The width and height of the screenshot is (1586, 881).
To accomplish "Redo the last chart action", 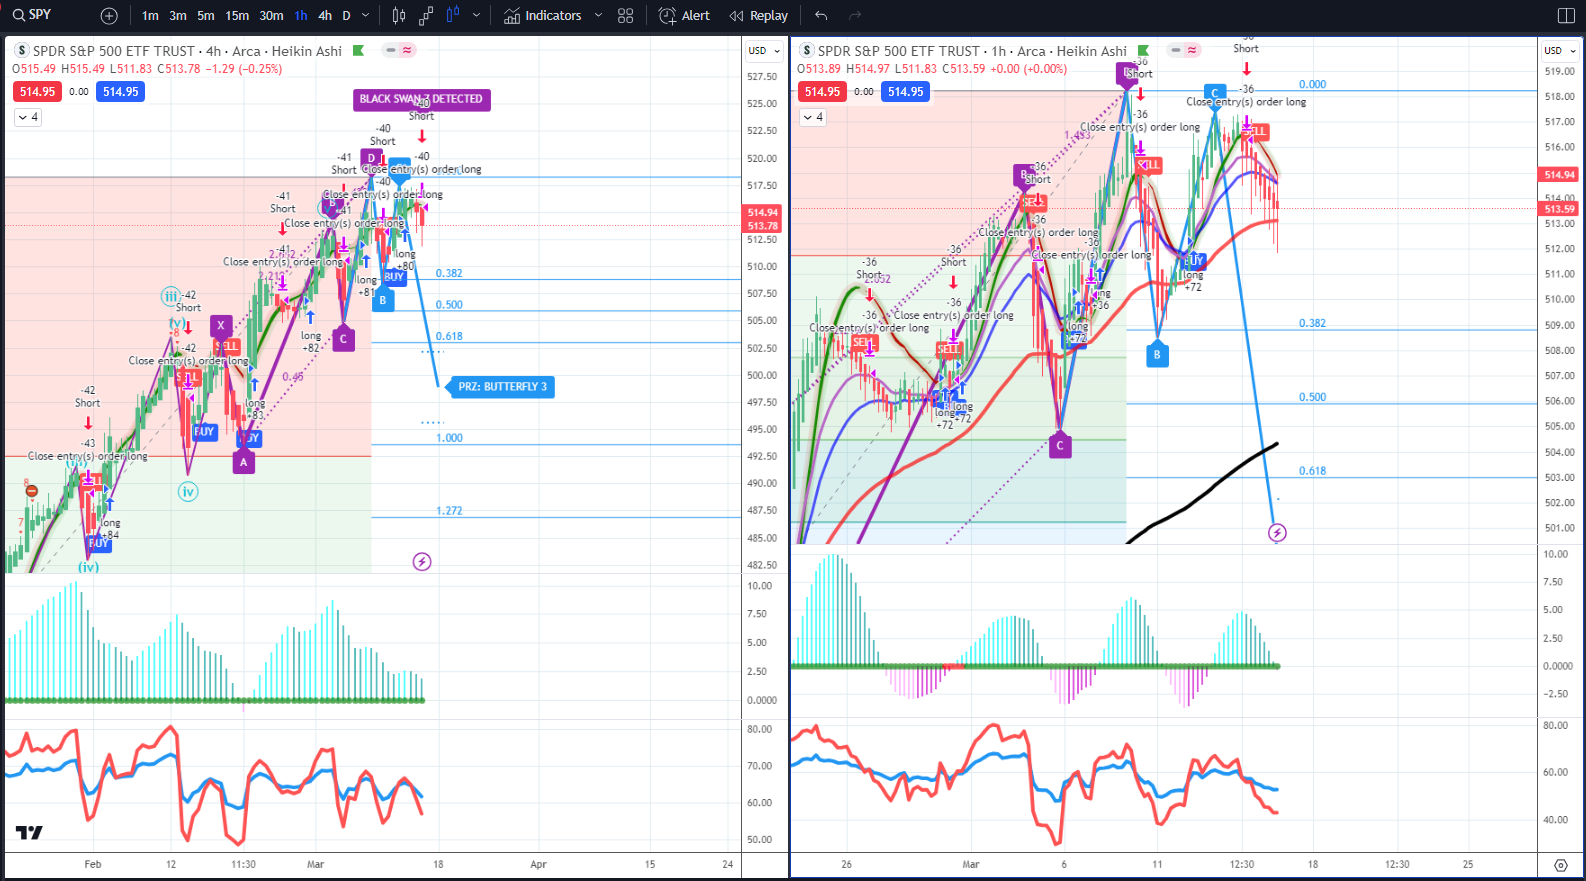I will [x=855, y=16].
